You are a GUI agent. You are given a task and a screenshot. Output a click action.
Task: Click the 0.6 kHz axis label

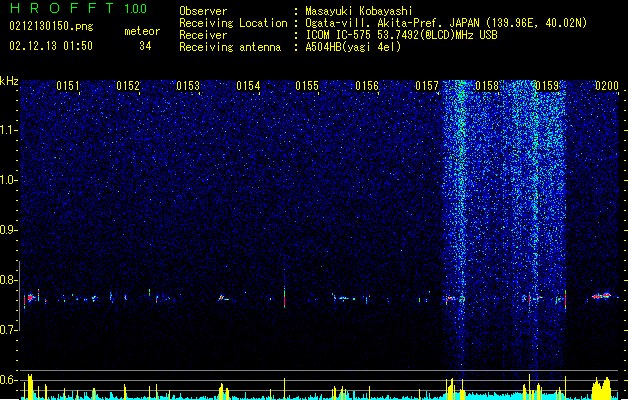9,380
